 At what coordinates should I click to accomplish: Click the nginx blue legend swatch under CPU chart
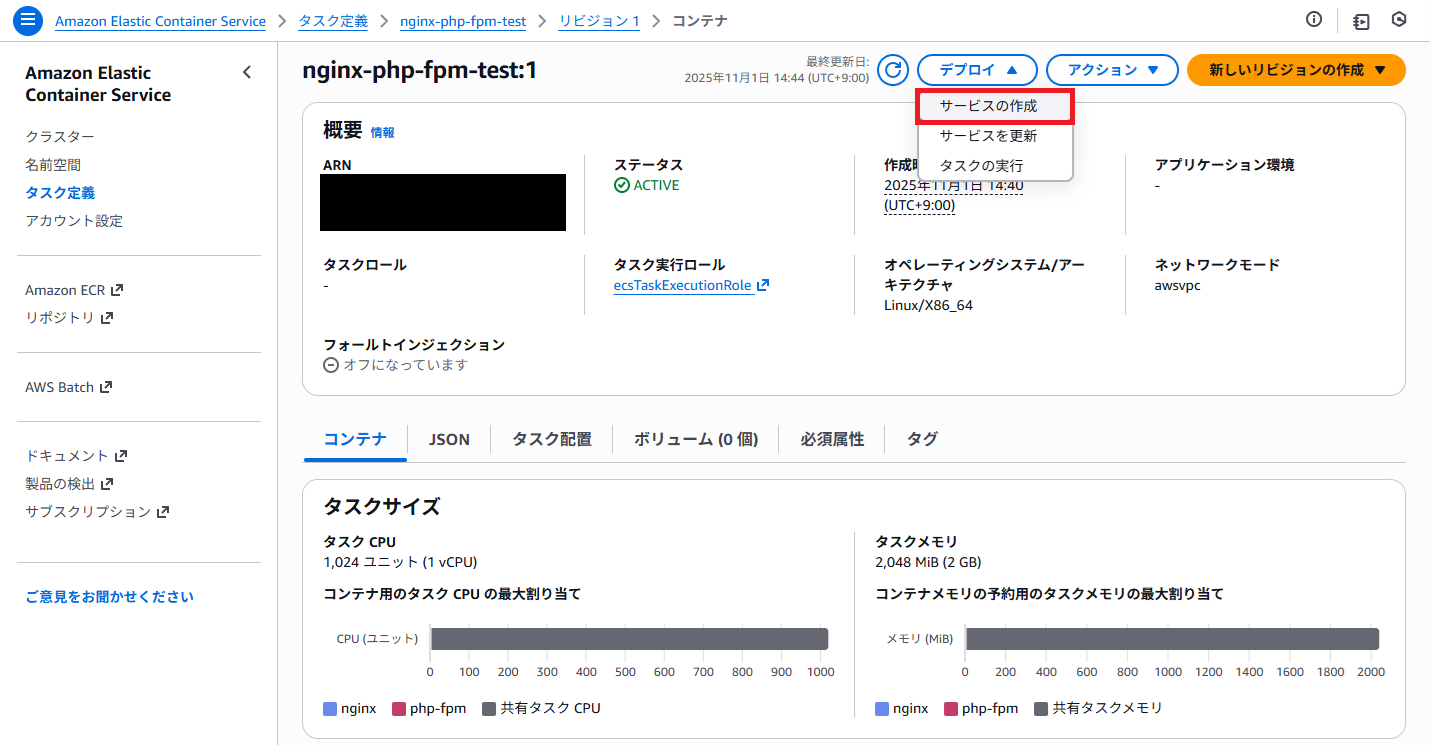(331, 709)
